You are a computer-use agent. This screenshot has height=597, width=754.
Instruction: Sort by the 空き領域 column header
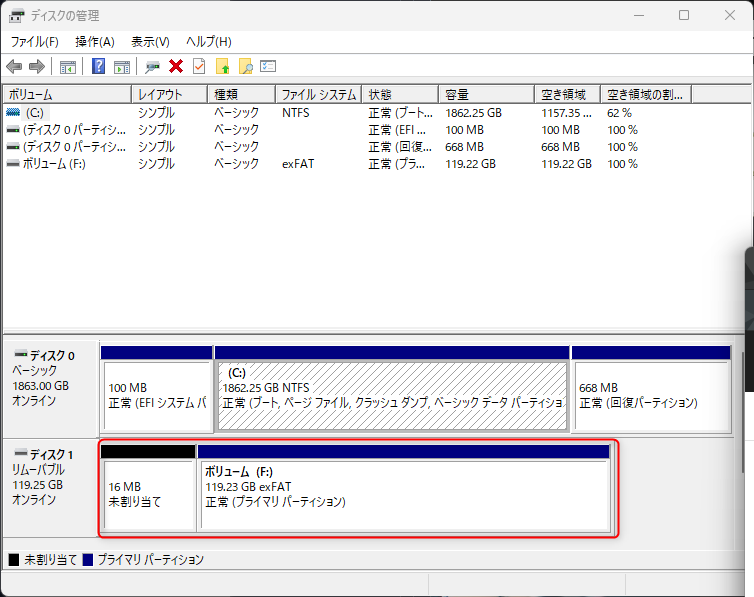(568, 94)
